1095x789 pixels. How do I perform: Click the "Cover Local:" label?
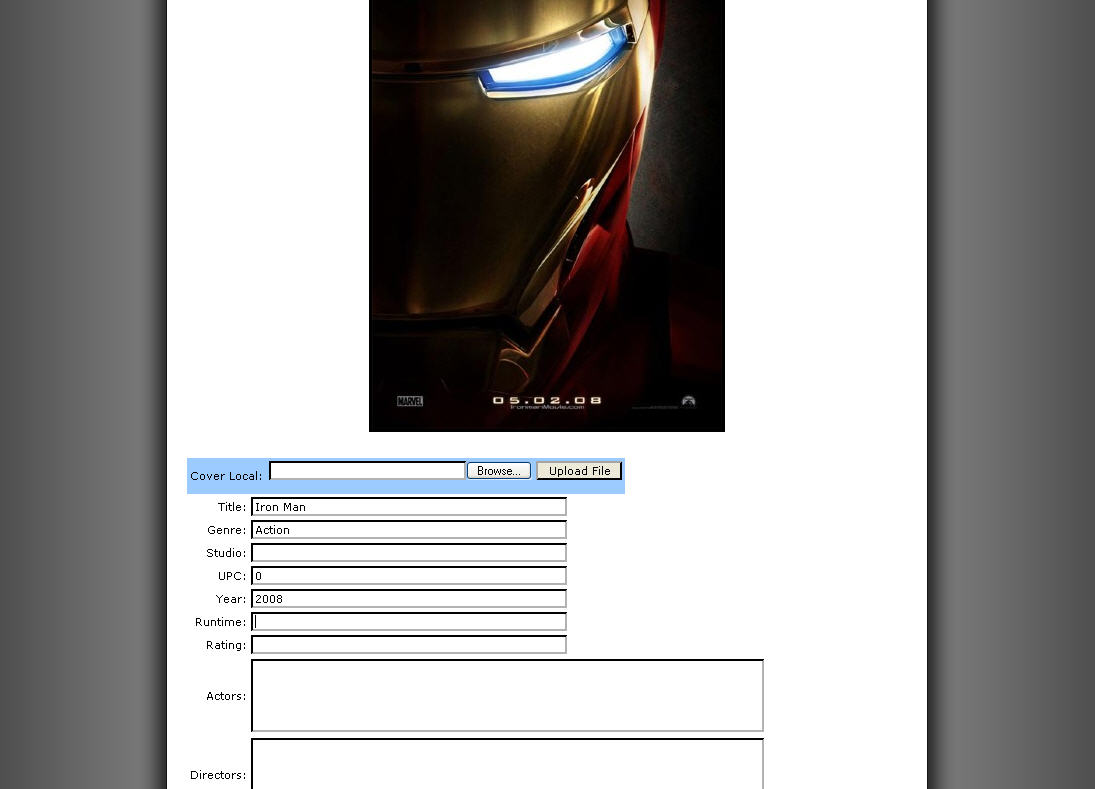tap(226, 476)
